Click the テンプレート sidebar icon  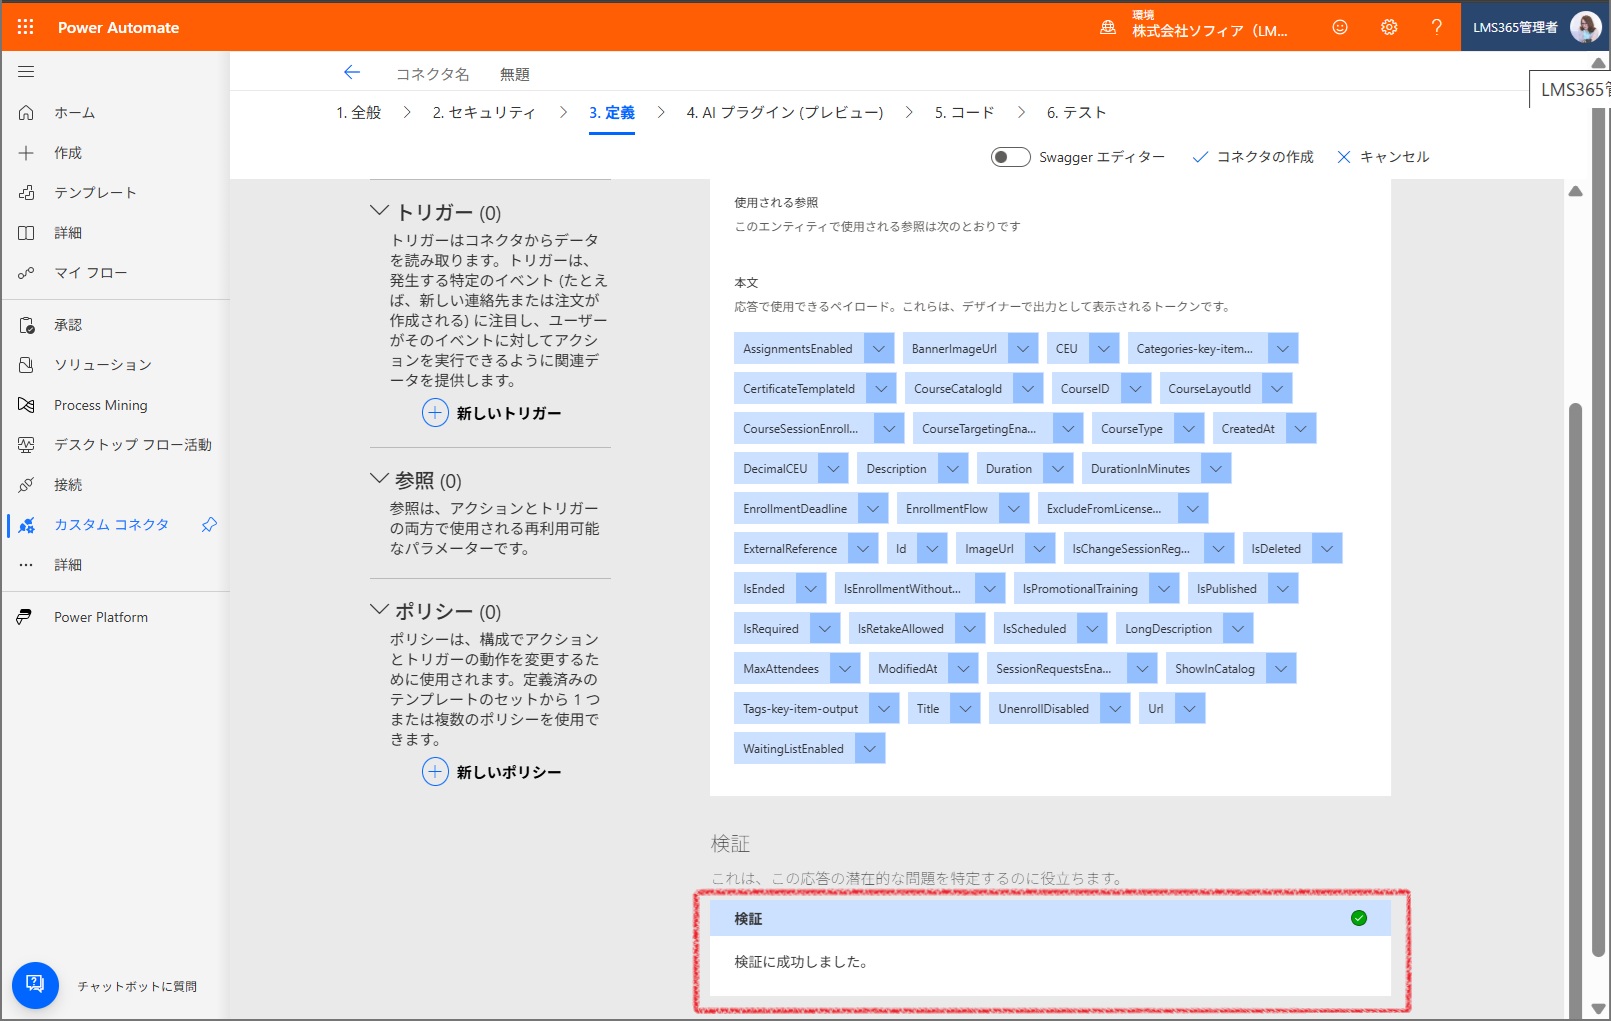(26, 193)
